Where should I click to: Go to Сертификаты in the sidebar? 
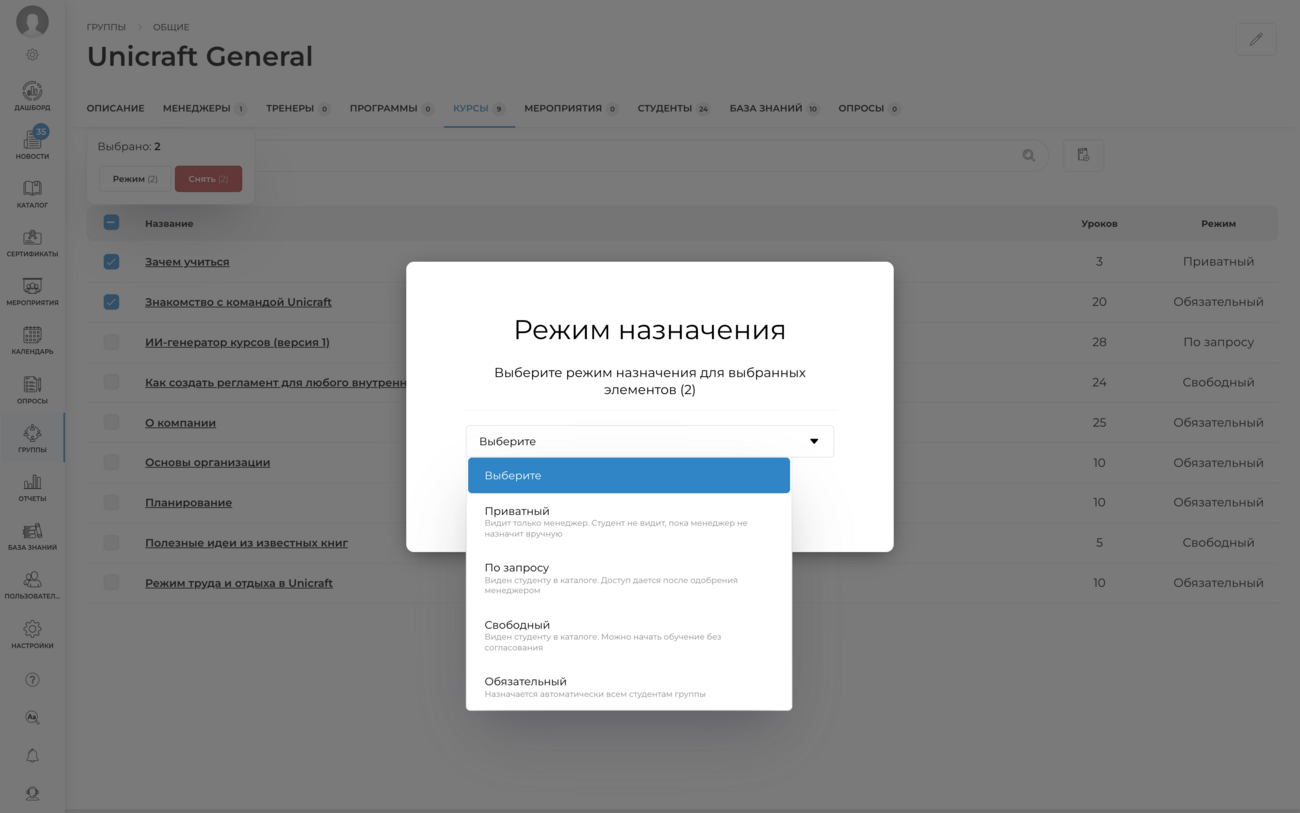pos(32,242)
